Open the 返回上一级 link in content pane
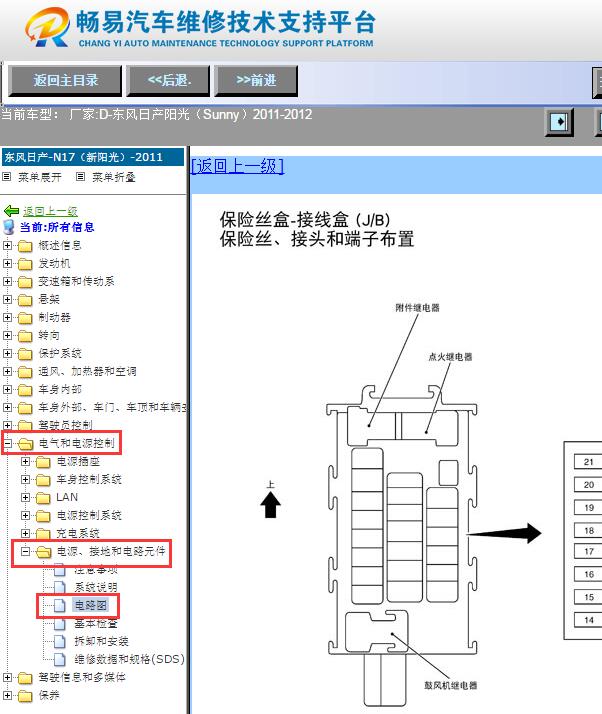The width and height of the screenshot is (602, 714). pyautogui.click(x=237, y=166)
